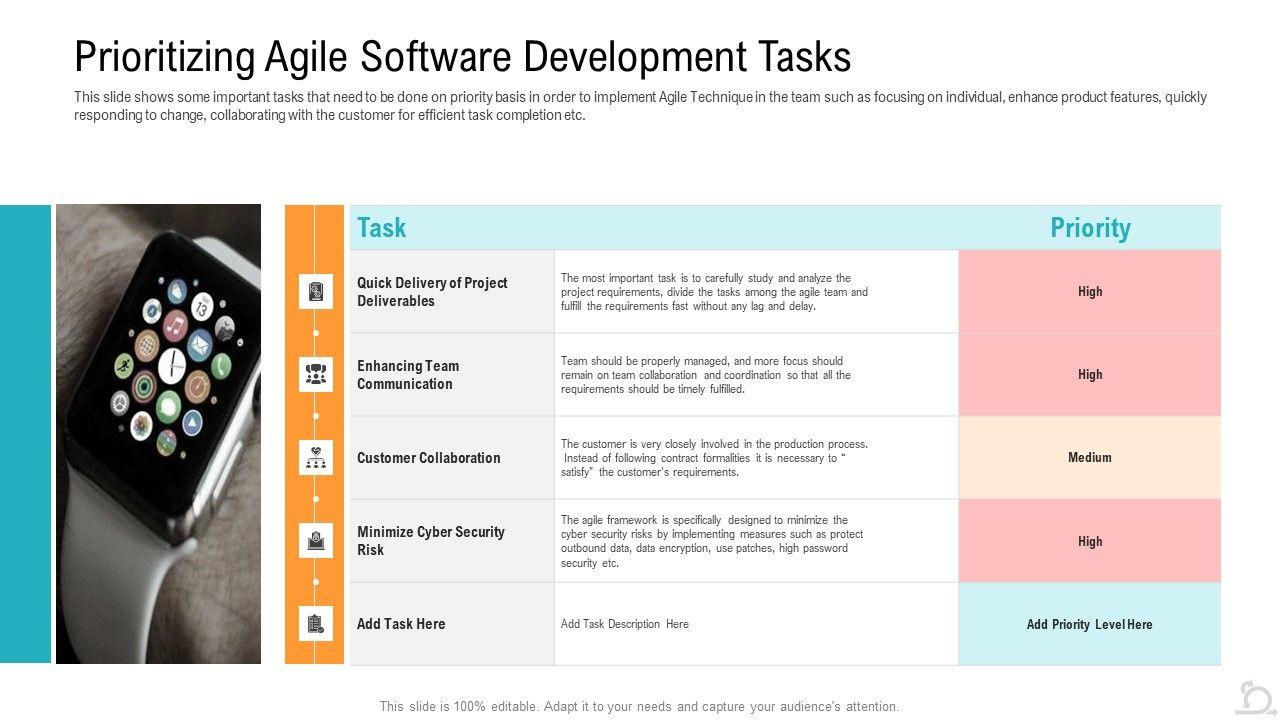Image resolution: width=1280 pixels, height=720 pixels.
Task: Click the Task column header
Action: tap(382, 228)
